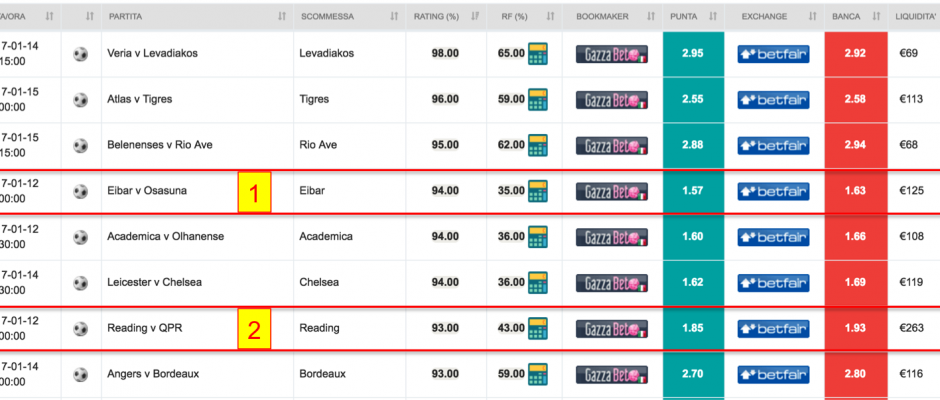Click 1.93 lay odds for Reading
The width and height of the screenshot is (940, 400).
click(x=855, y=328)
